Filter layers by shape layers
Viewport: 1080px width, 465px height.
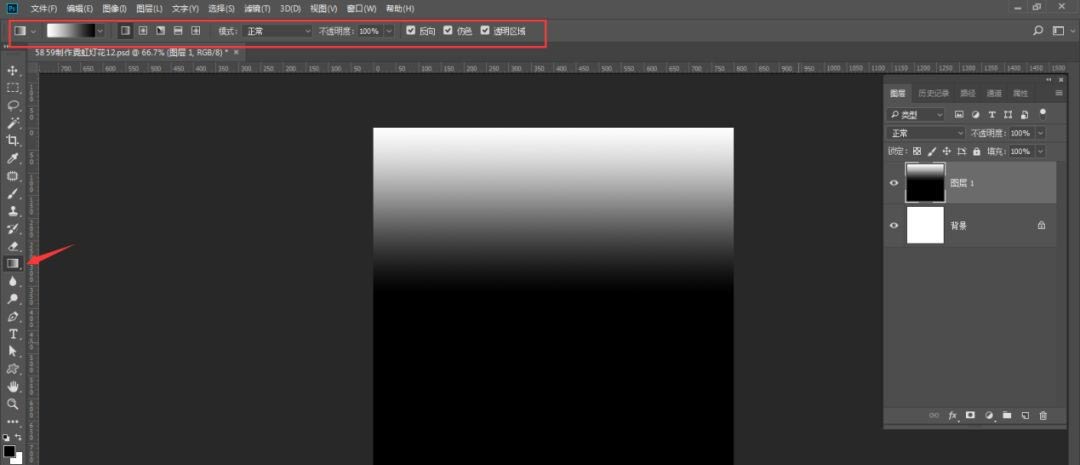[x=1008, y=114]
